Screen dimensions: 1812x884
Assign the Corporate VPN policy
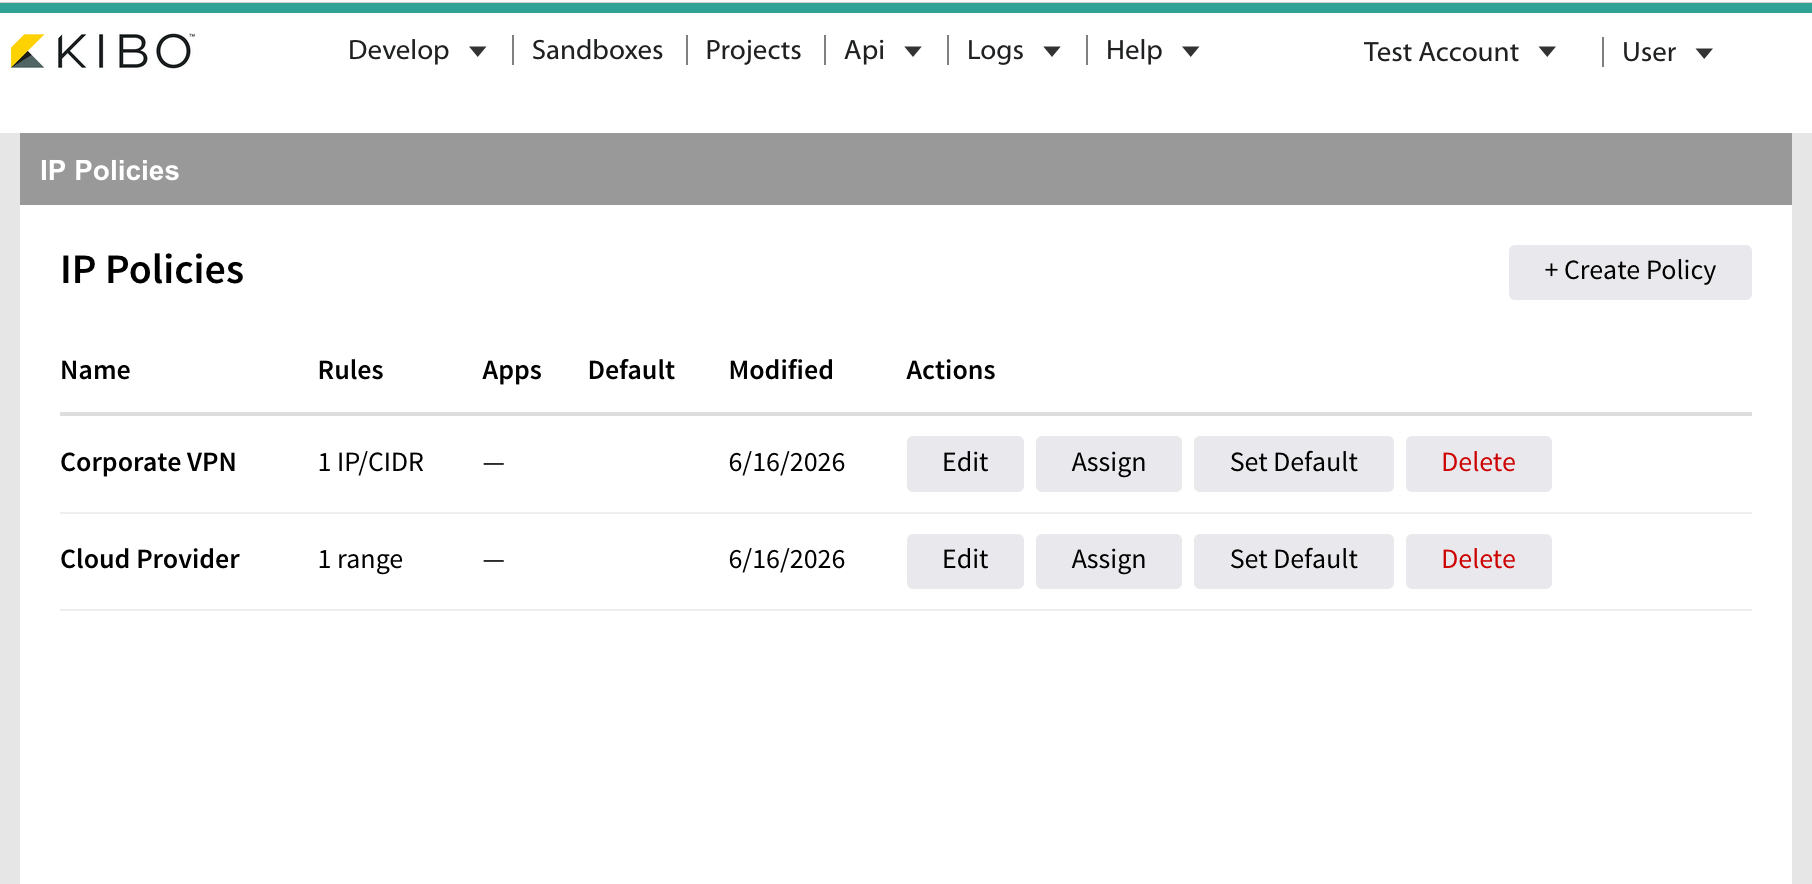click(x=1108, y=463)
